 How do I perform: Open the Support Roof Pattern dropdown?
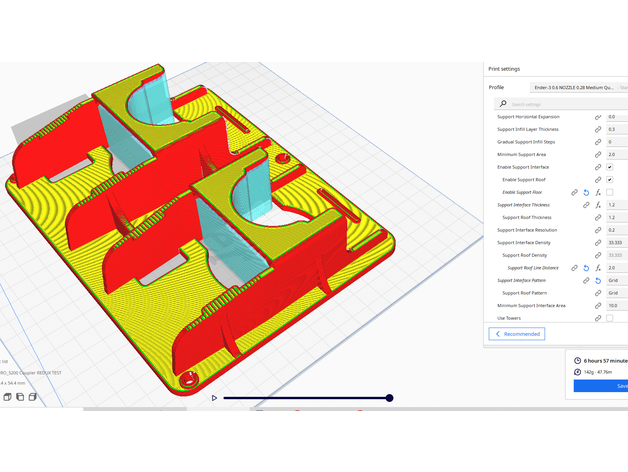616,293
